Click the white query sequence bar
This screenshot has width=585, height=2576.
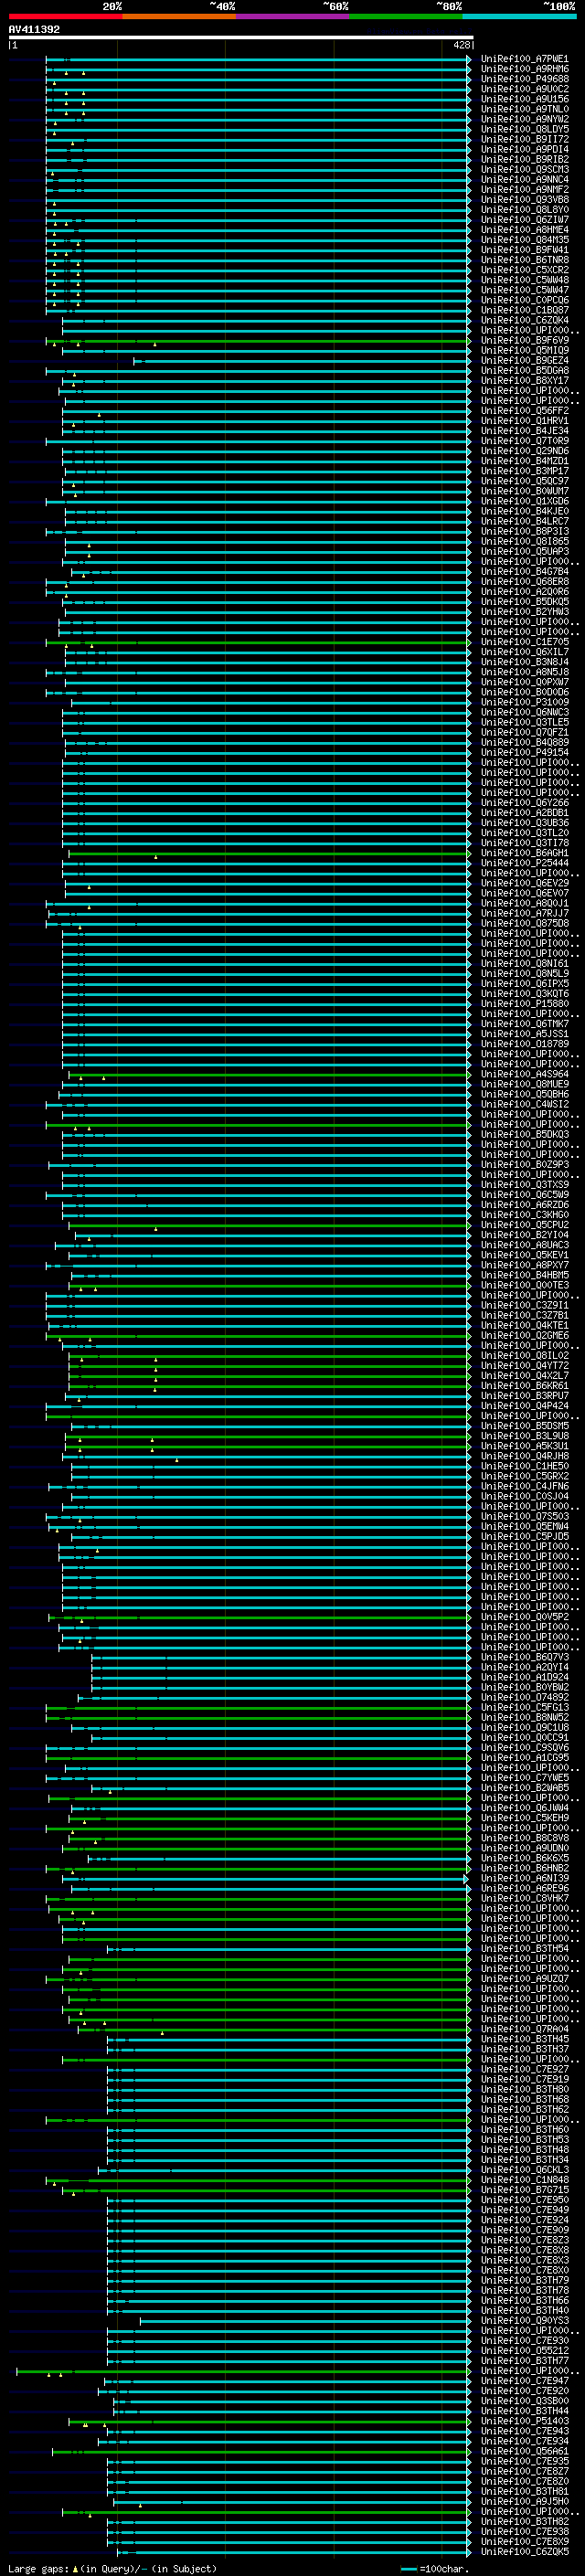[x=241, y=38]
